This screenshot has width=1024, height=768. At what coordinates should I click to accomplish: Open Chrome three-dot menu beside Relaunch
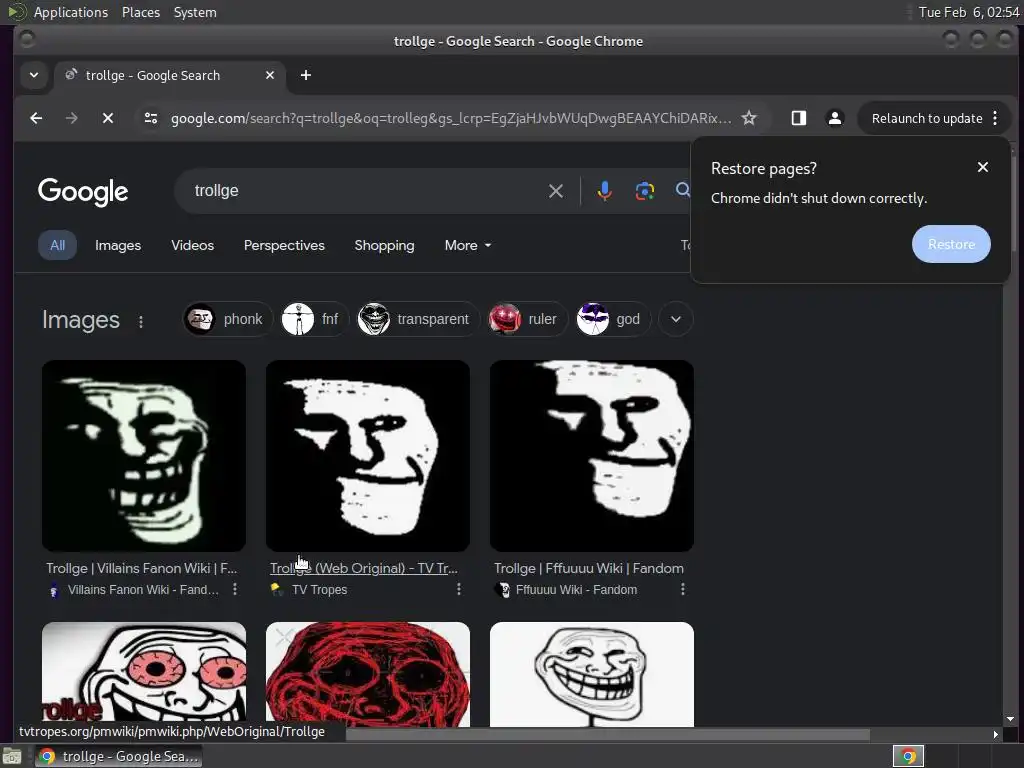[995, 118]
